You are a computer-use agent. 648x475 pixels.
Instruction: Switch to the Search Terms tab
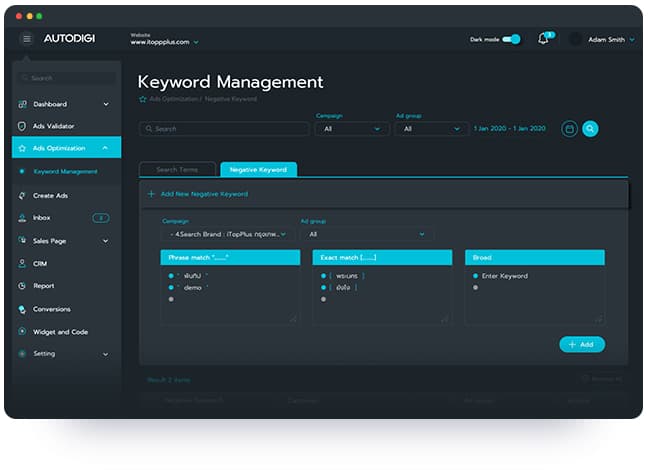(x=177, y=170)
